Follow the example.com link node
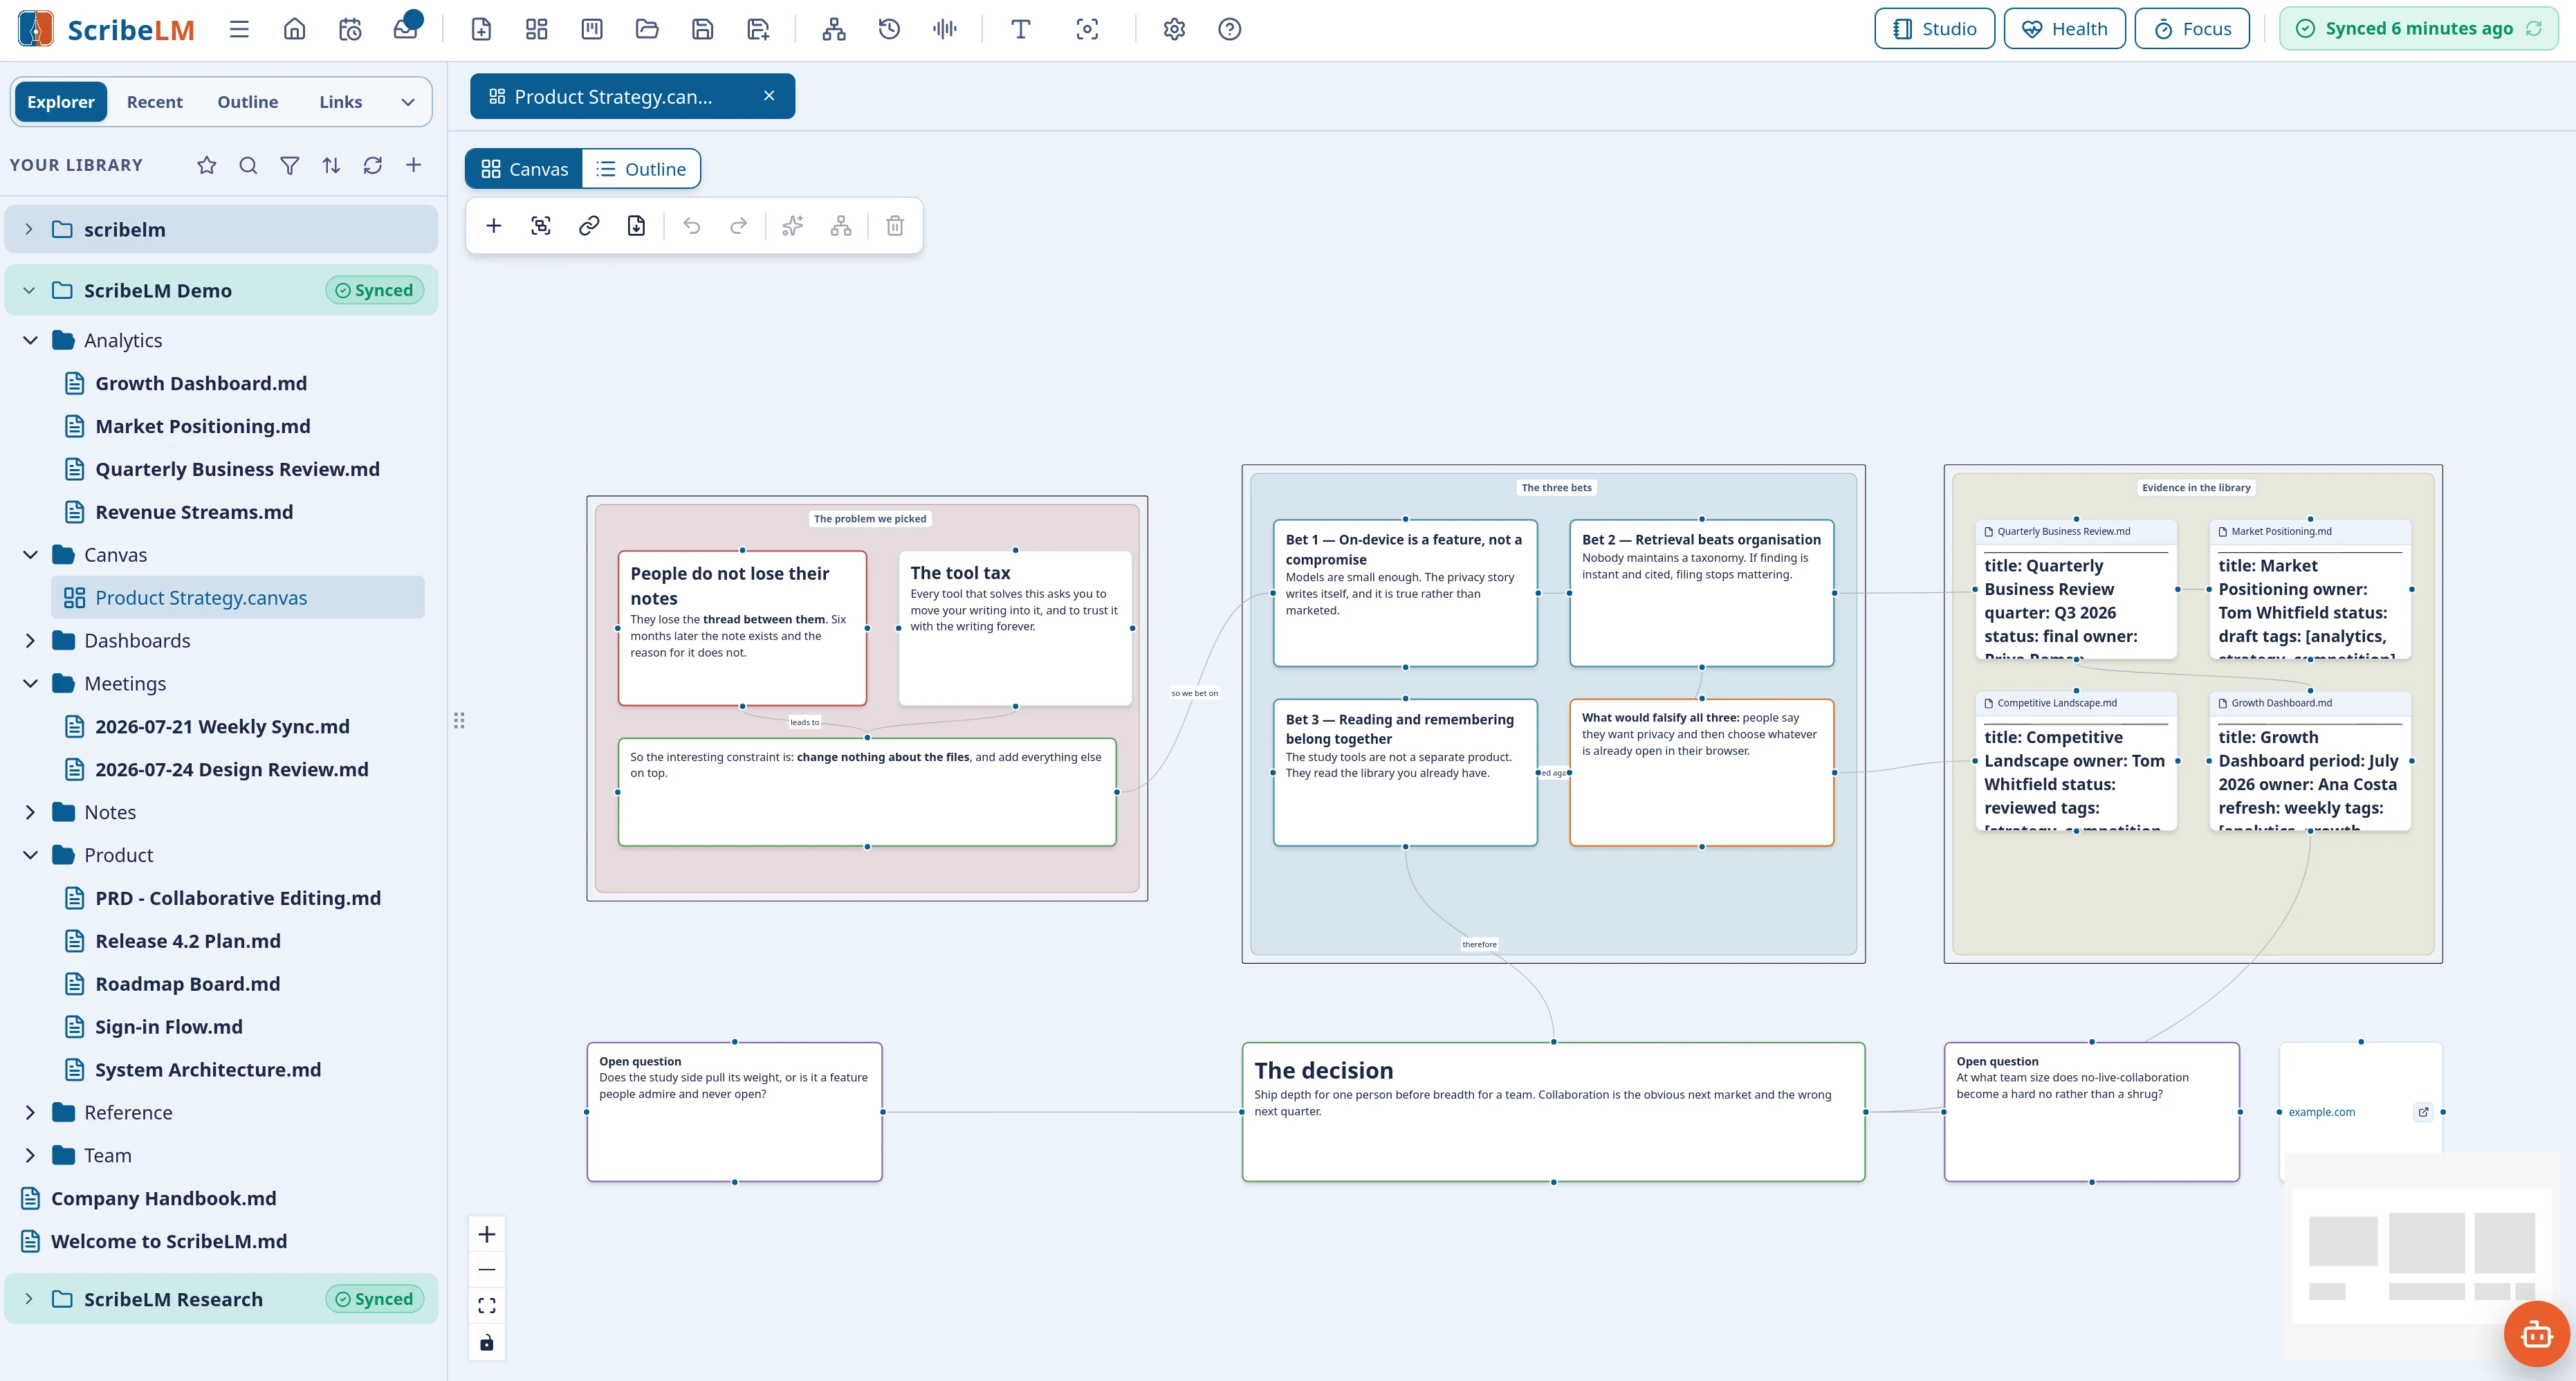2576x1381 pixels. [2321, 1112]
